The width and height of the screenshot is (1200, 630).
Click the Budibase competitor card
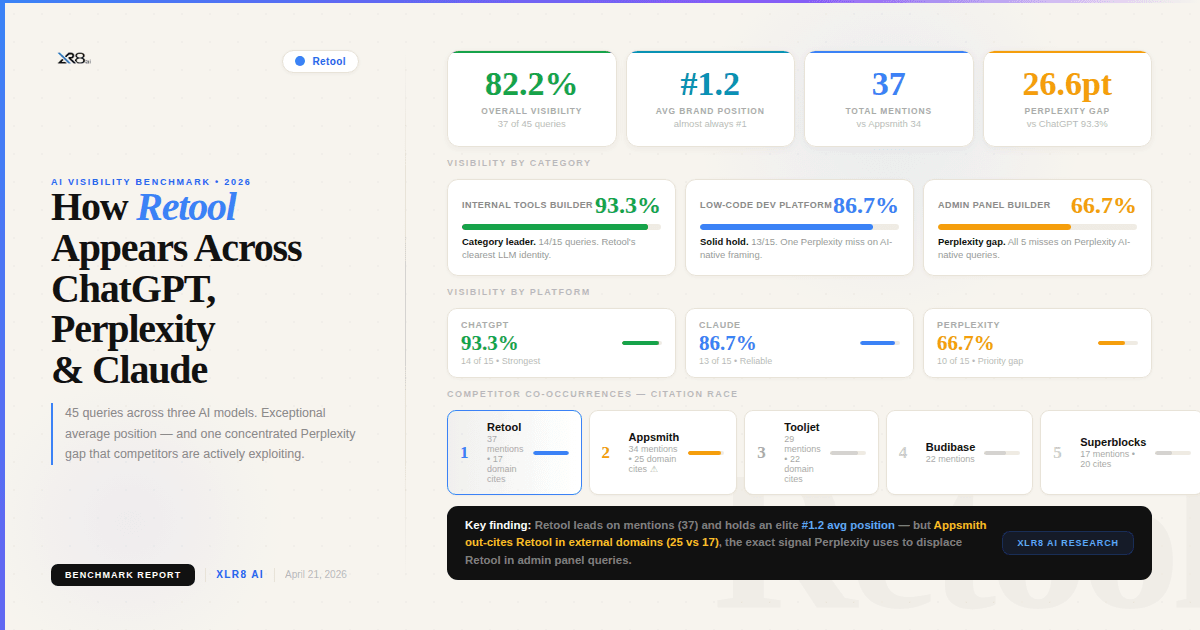pos(958,452)
